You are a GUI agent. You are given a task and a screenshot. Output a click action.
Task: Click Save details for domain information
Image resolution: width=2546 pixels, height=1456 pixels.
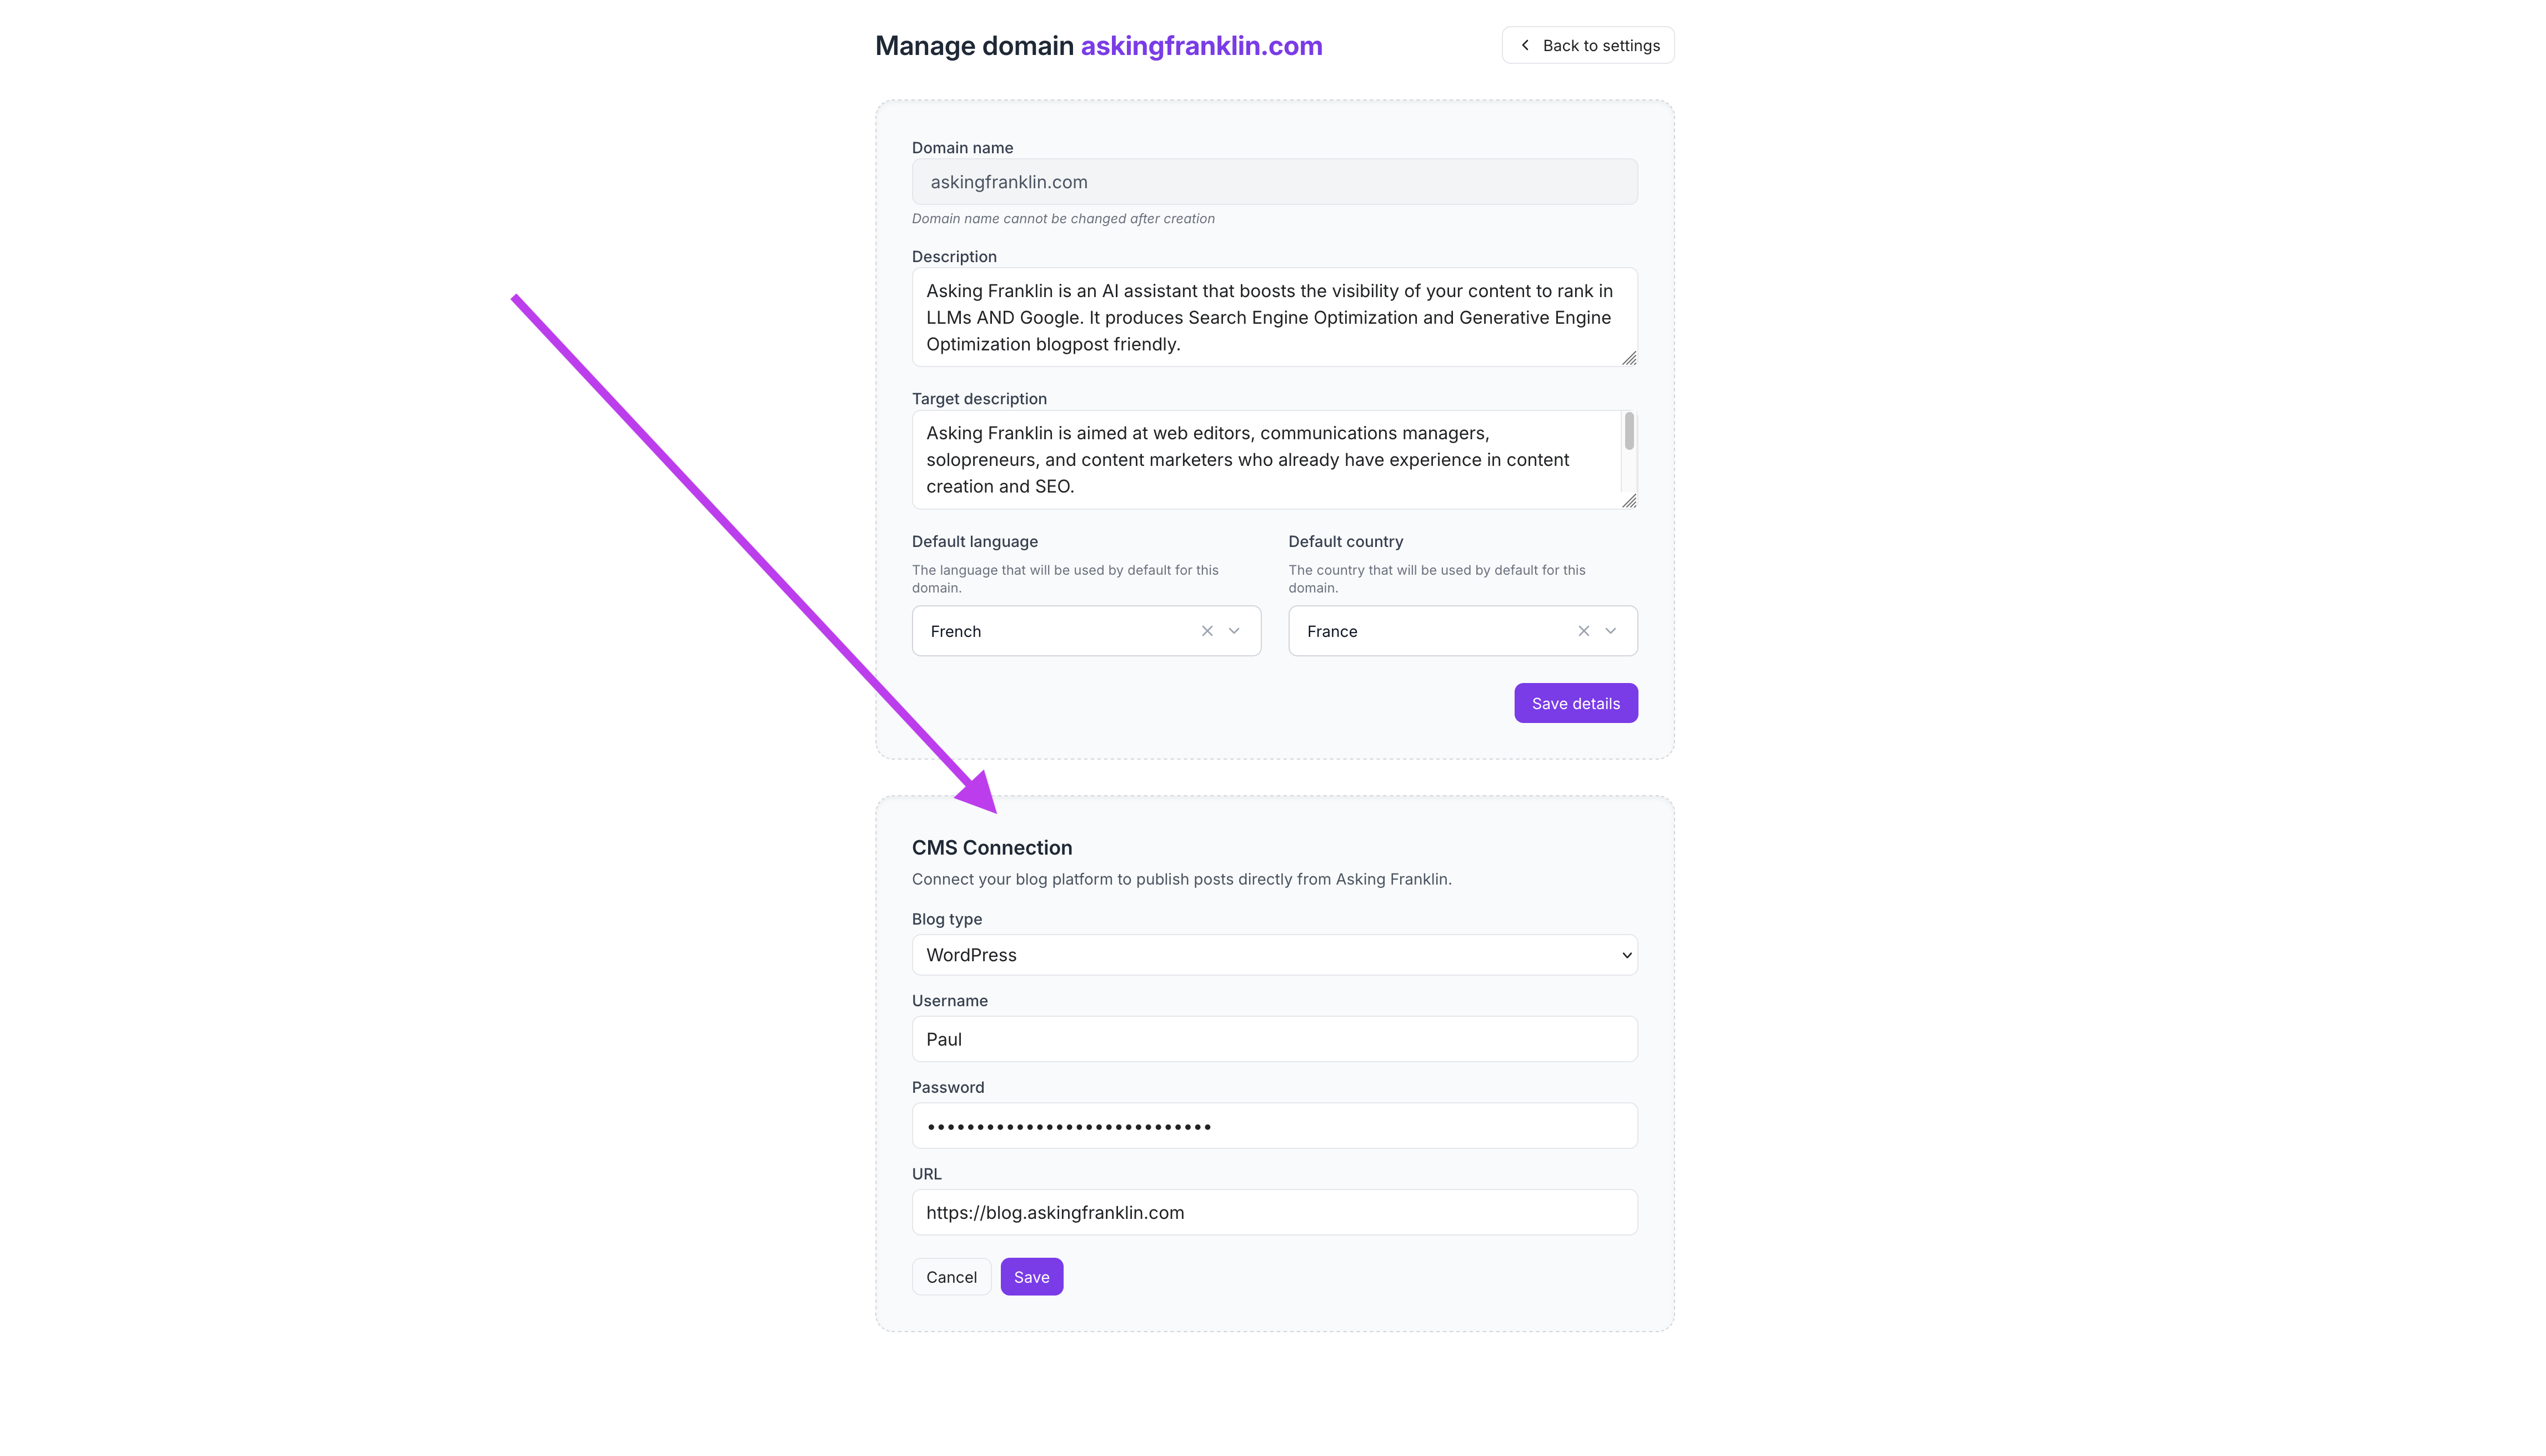click(x=1575, y=703)
